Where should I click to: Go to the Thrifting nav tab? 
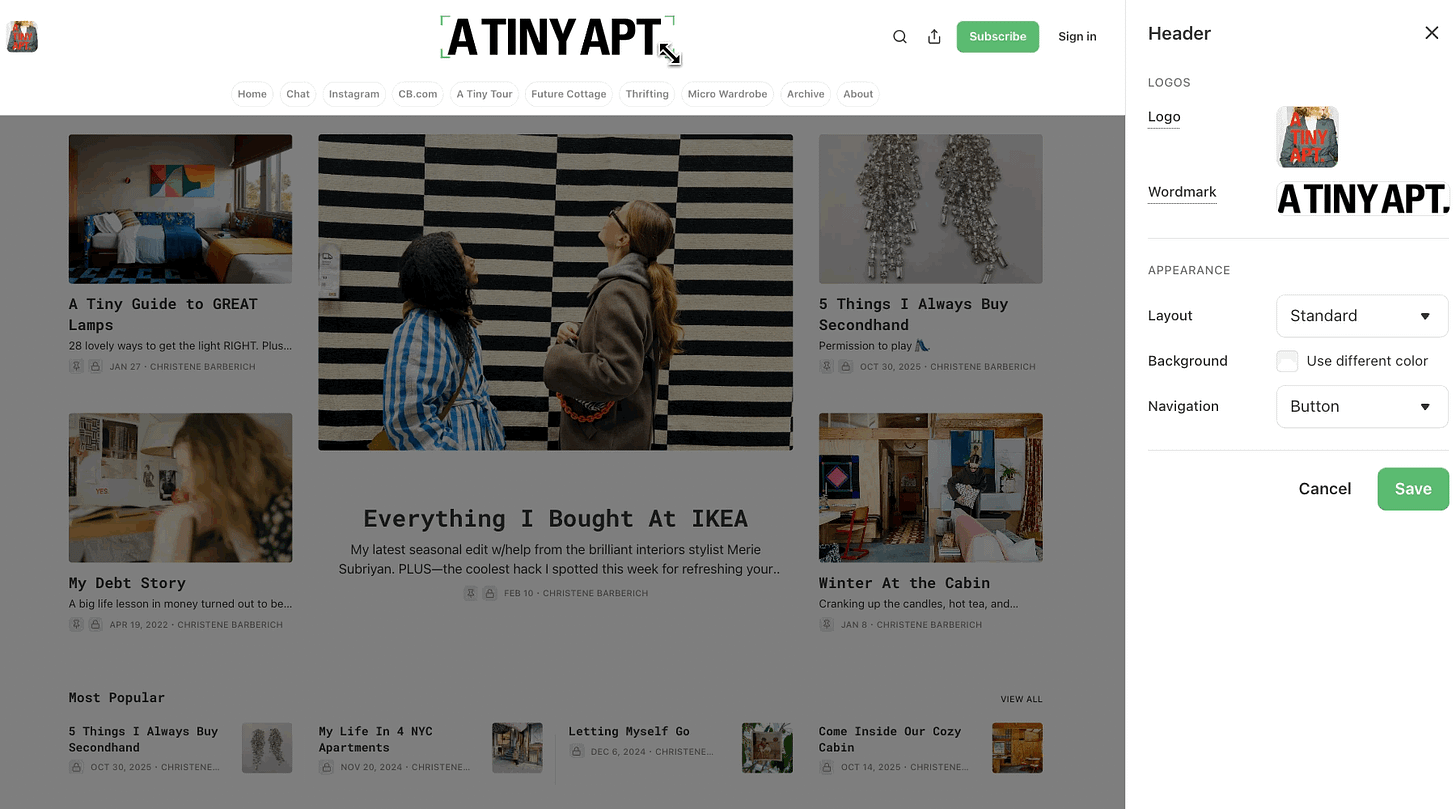pyautogui.click(x=647, y=94)
